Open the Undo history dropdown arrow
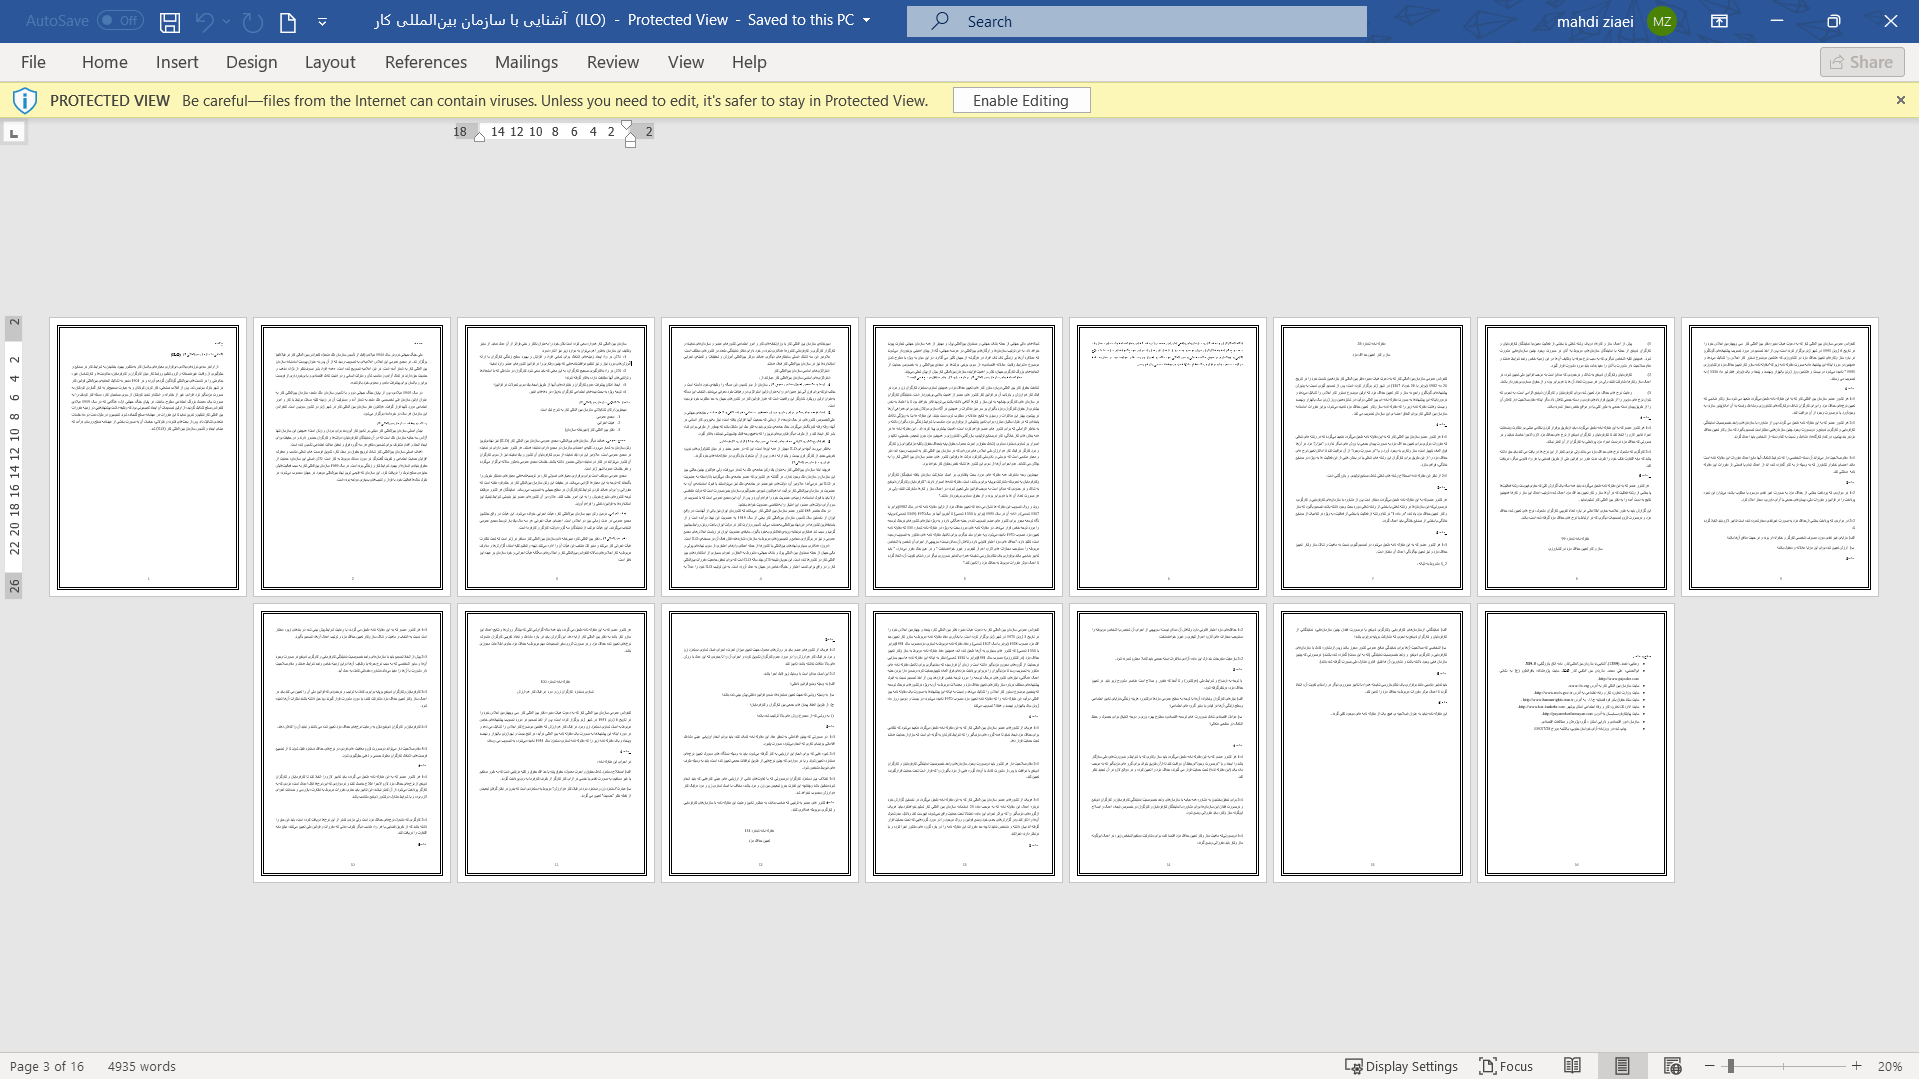The height and width of the screenshot is (1079, 1919). 227,21
